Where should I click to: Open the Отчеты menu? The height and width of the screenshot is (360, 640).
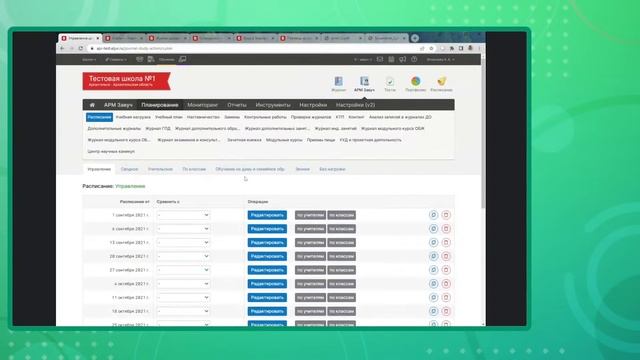coord(237,105)
